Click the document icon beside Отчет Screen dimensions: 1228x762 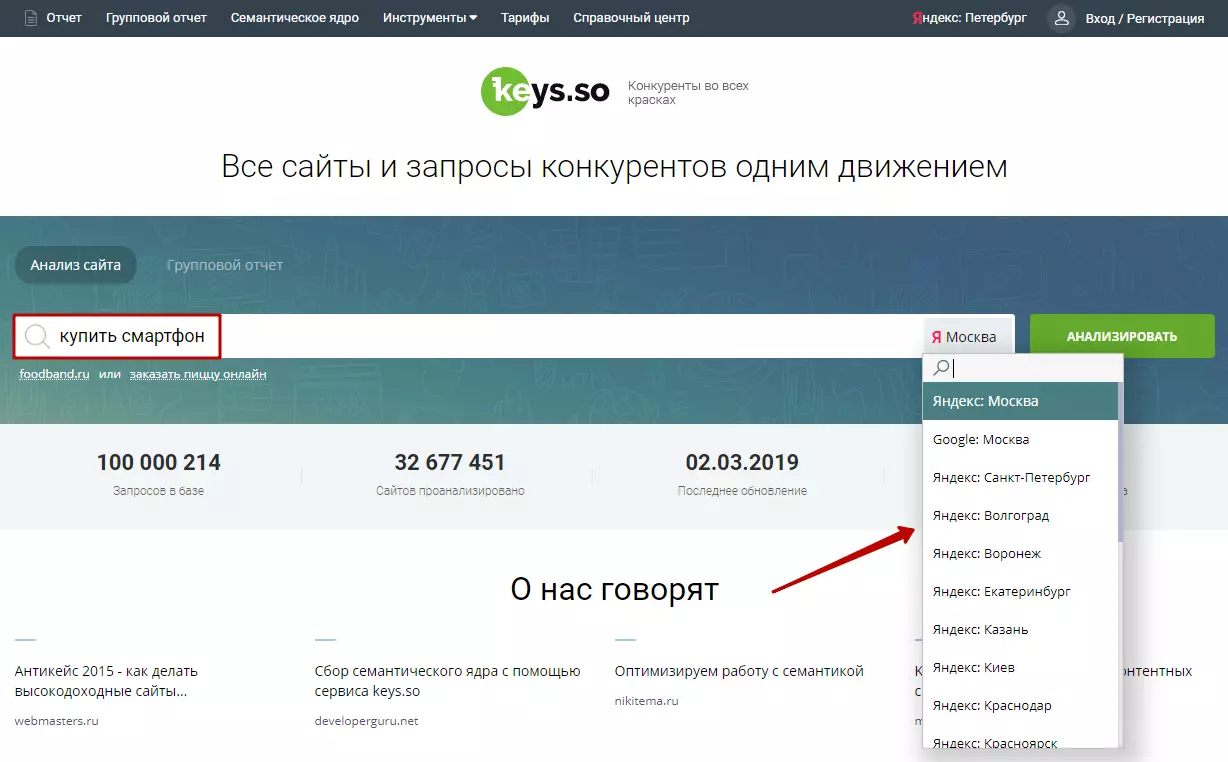pyautogui.click(x=31, y=18)
